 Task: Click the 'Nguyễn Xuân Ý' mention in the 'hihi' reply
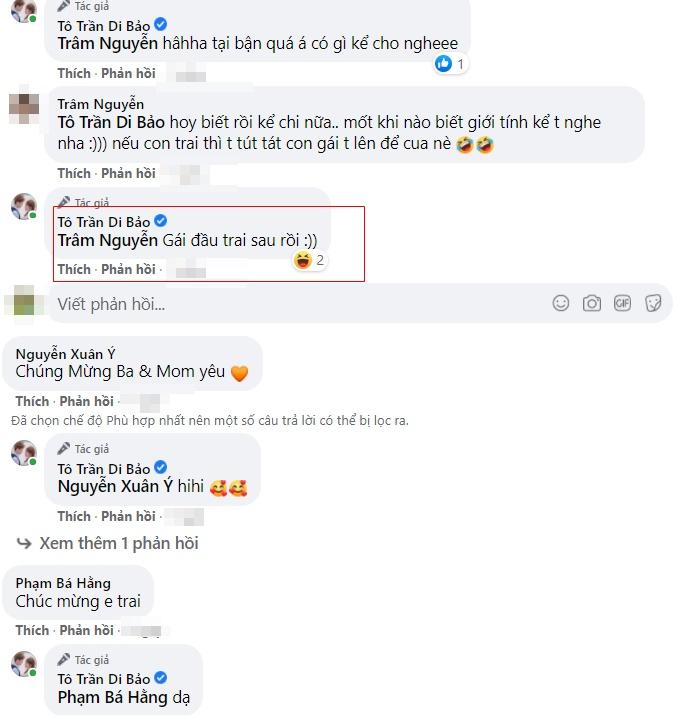pos(116,487)
